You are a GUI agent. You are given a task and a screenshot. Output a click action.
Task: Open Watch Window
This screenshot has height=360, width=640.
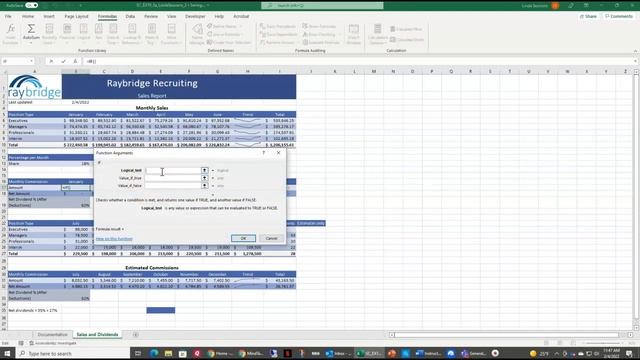point(353,33)
